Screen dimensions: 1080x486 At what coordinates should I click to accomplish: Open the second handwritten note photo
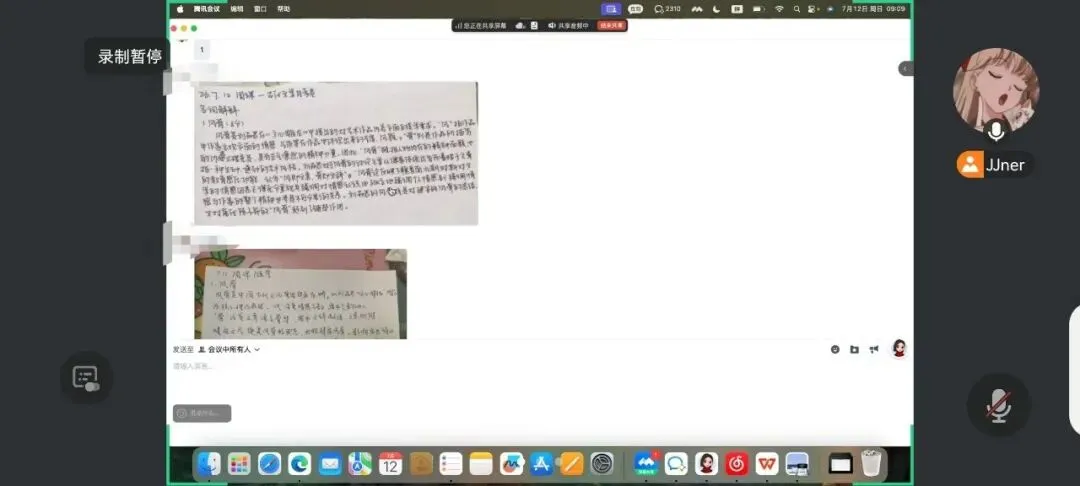[x=300, y=294]
